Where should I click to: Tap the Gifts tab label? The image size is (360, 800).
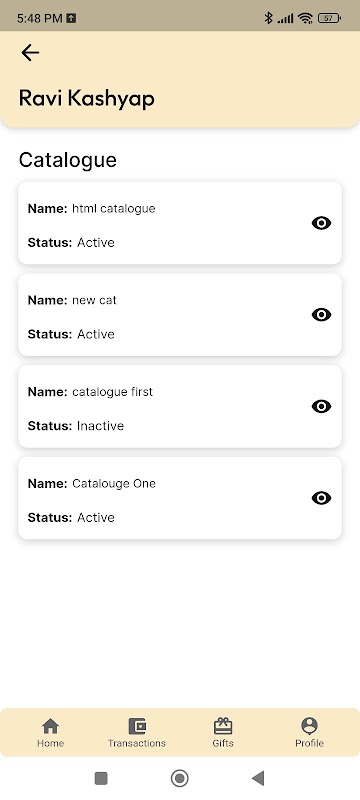point(223,743)
